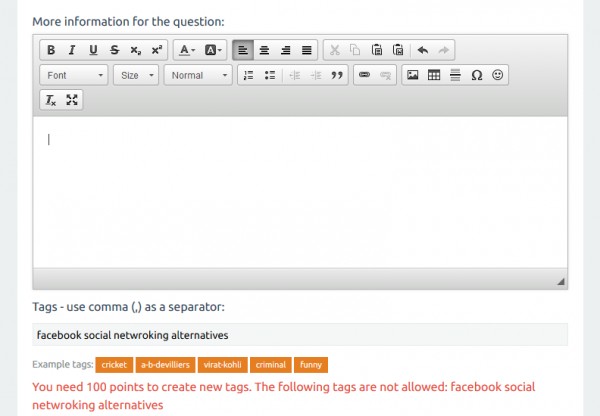This screenshot has height=416, width=600.
Task: Insert a table
Action: (x=434, y=75)
